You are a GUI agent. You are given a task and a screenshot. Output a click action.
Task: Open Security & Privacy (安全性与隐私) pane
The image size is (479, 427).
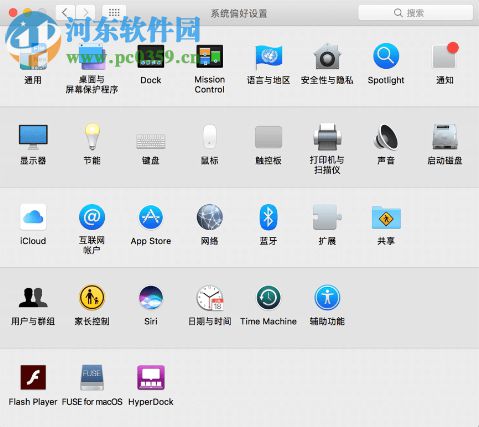(x=327, y=57)
